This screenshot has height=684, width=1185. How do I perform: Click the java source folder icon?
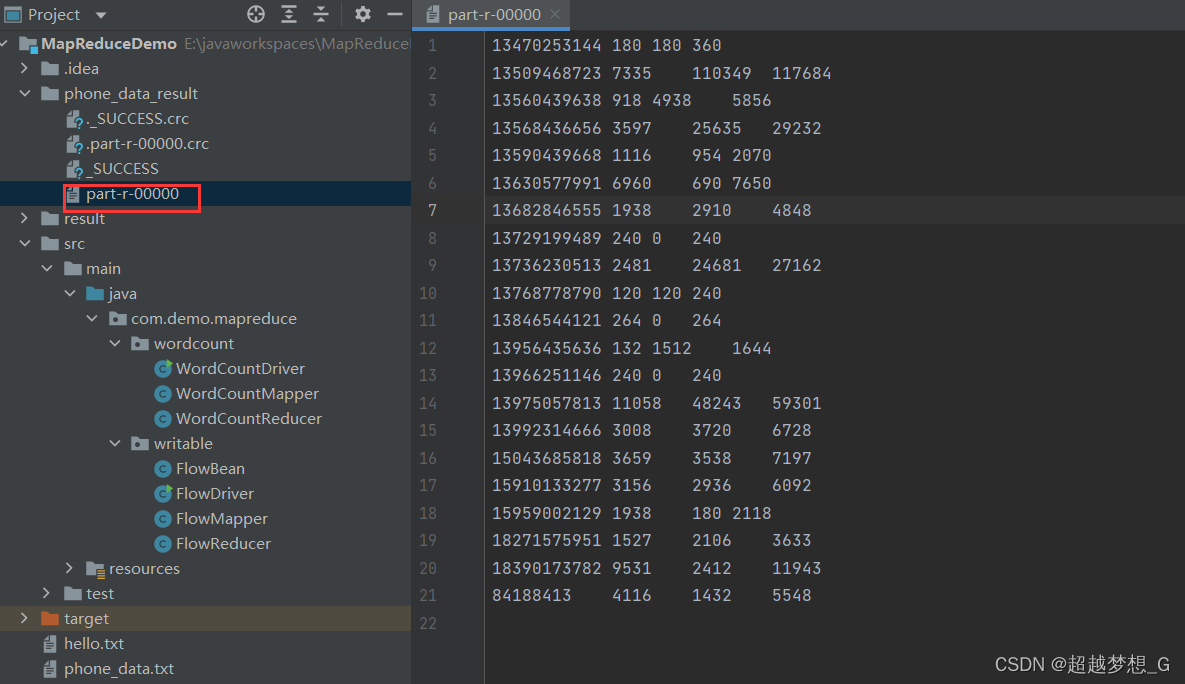tap(94, 293)
